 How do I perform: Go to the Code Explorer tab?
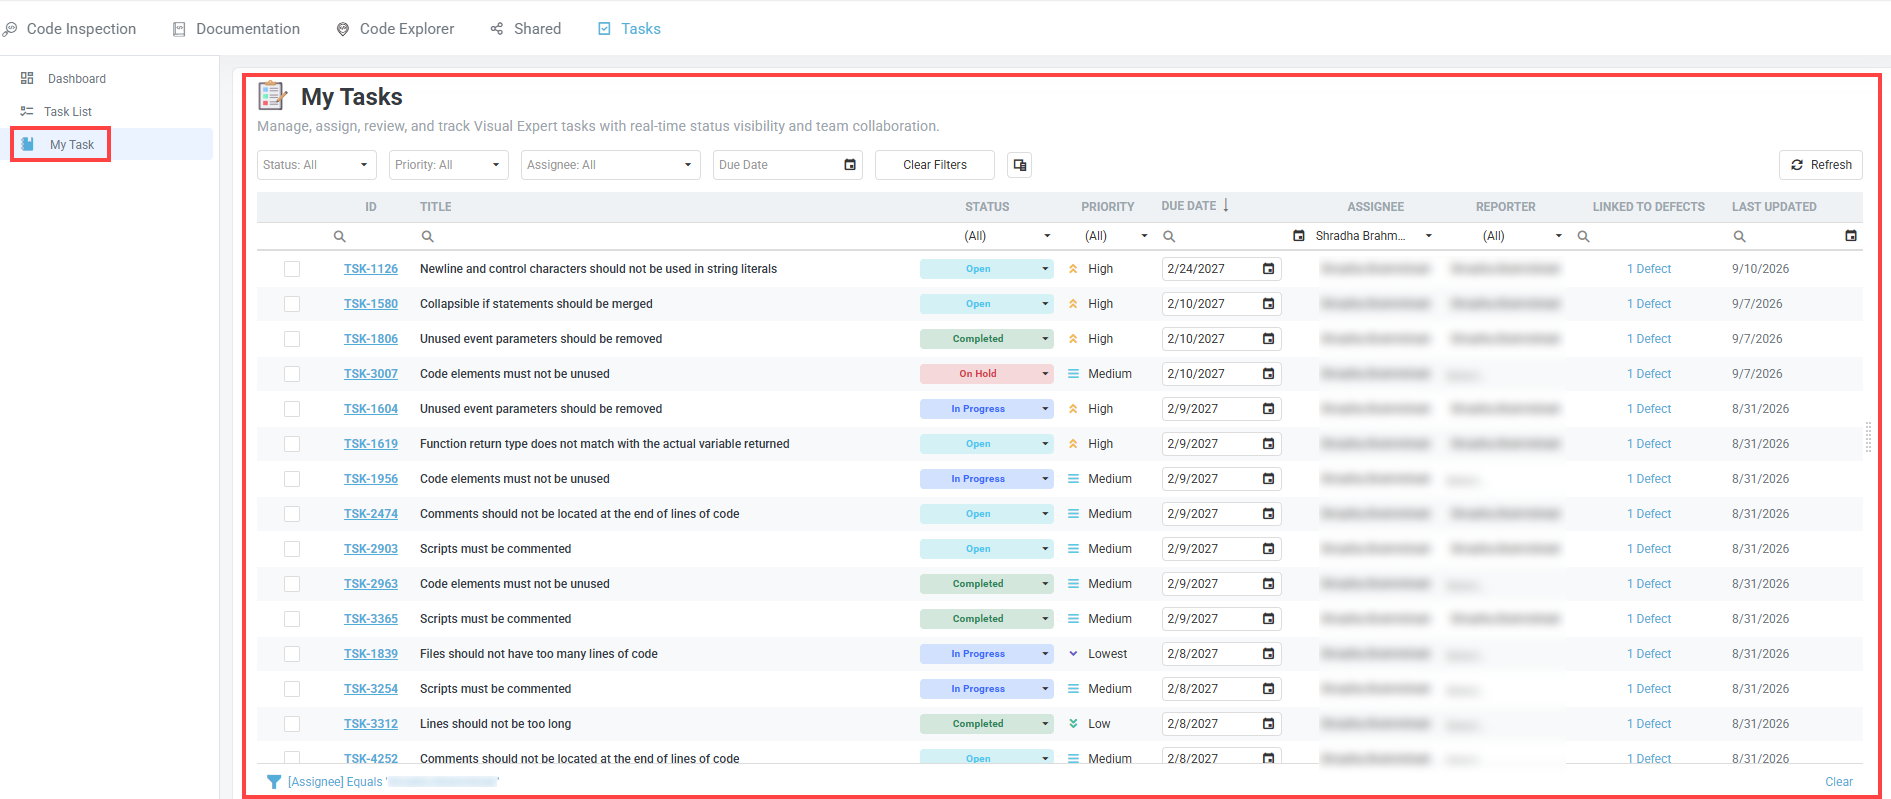395,29
